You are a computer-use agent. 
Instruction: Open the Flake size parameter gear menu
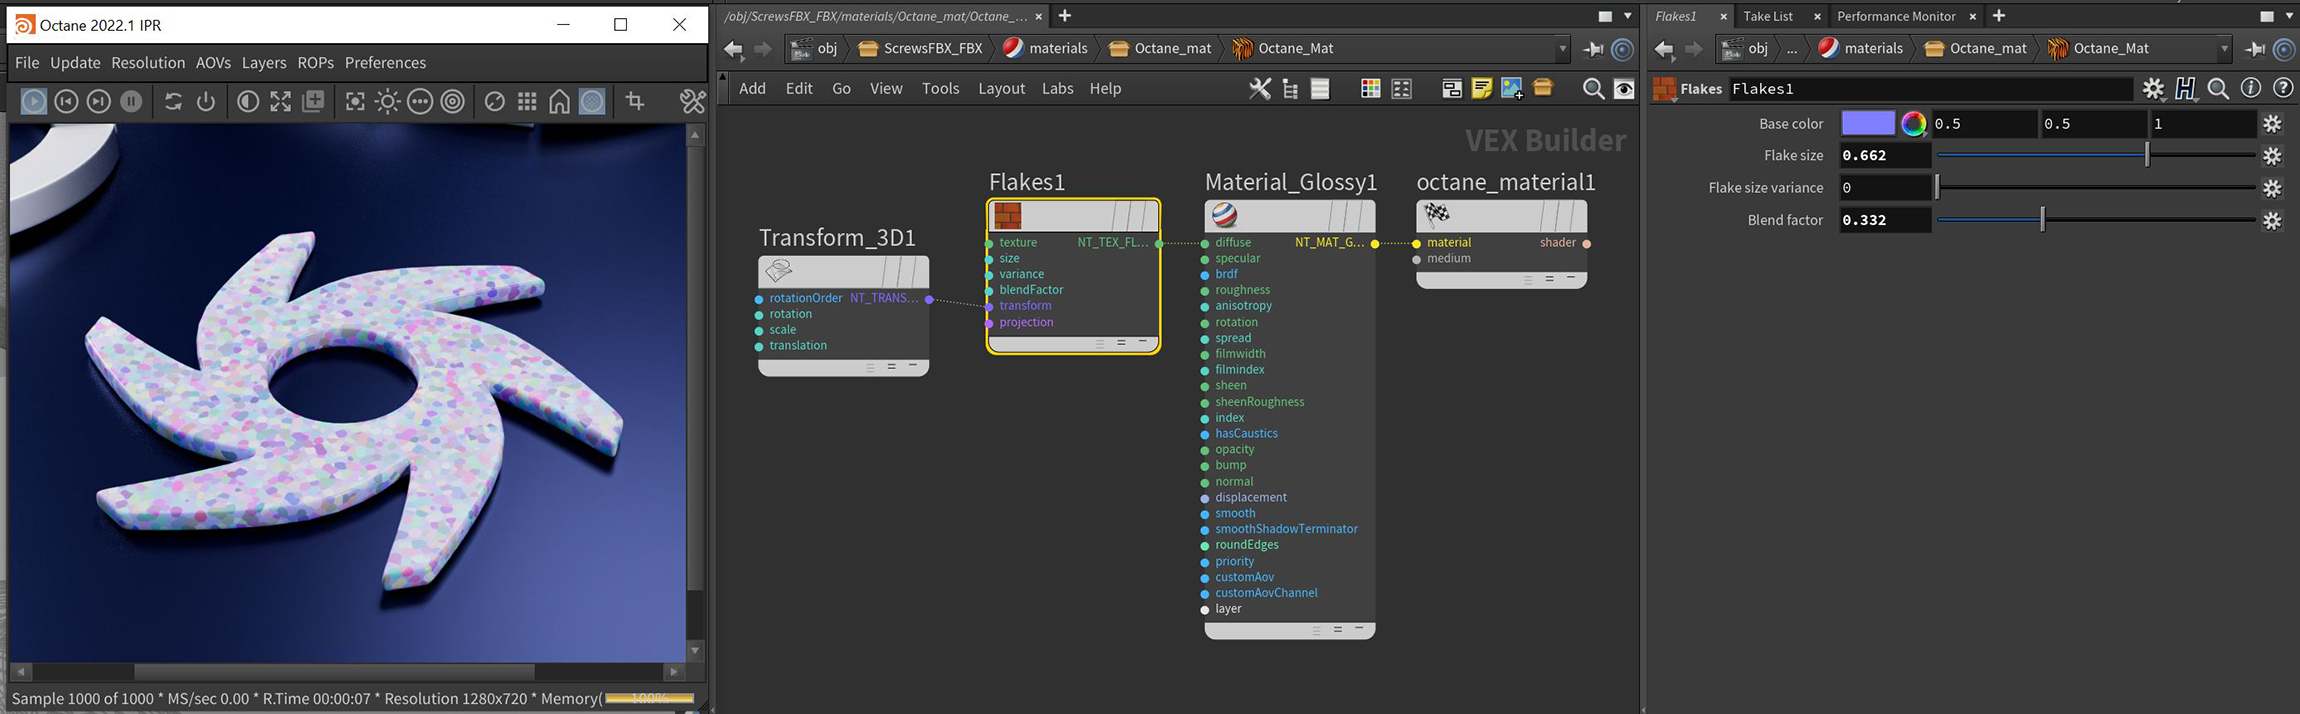point(2272,156)
